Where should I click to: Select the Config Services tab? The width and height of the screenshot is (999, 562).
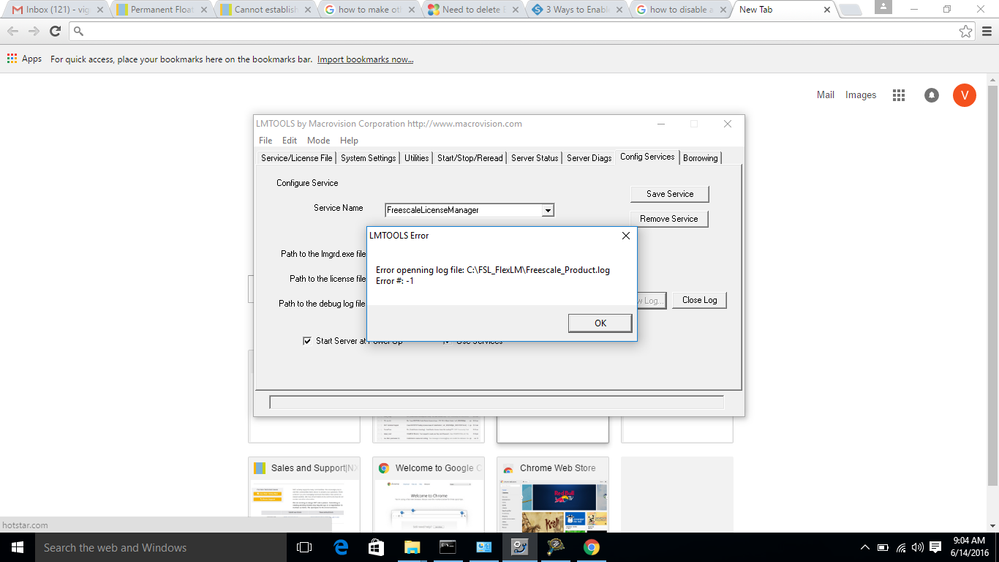click(x=647, y=157)
